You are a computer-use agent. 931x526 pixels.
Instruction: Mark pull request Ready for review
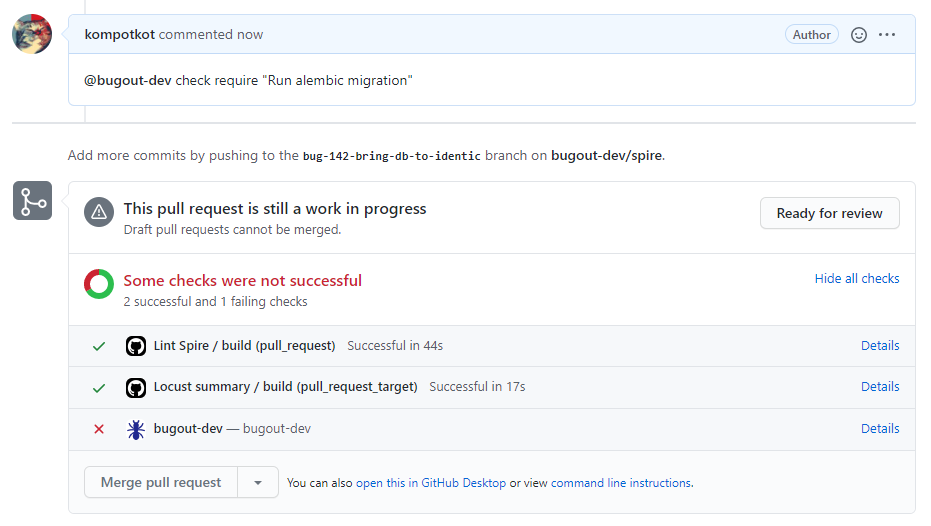click(829, 213)
